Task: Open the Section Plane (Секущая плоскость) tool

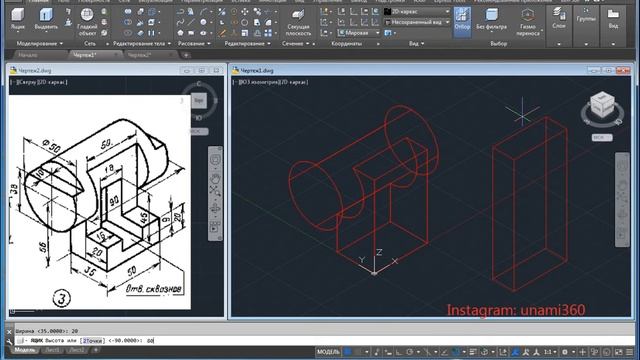Action: point(298,22)
